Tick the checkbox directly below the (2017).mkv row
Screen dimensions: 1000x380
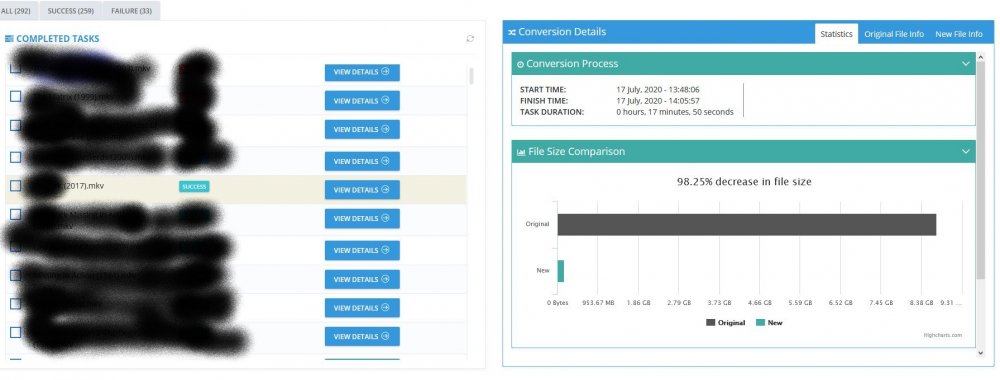[15, 214]
